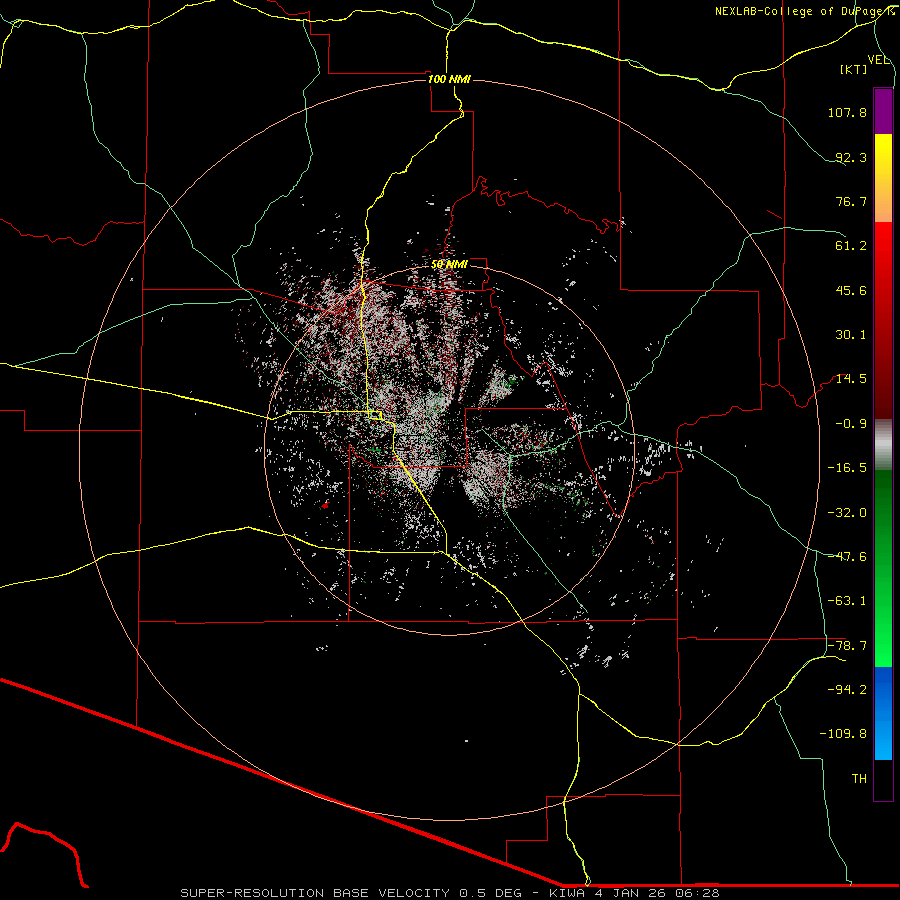Click the 76.7 velocity scale value
900x900 pixels.
click(851, 201)
